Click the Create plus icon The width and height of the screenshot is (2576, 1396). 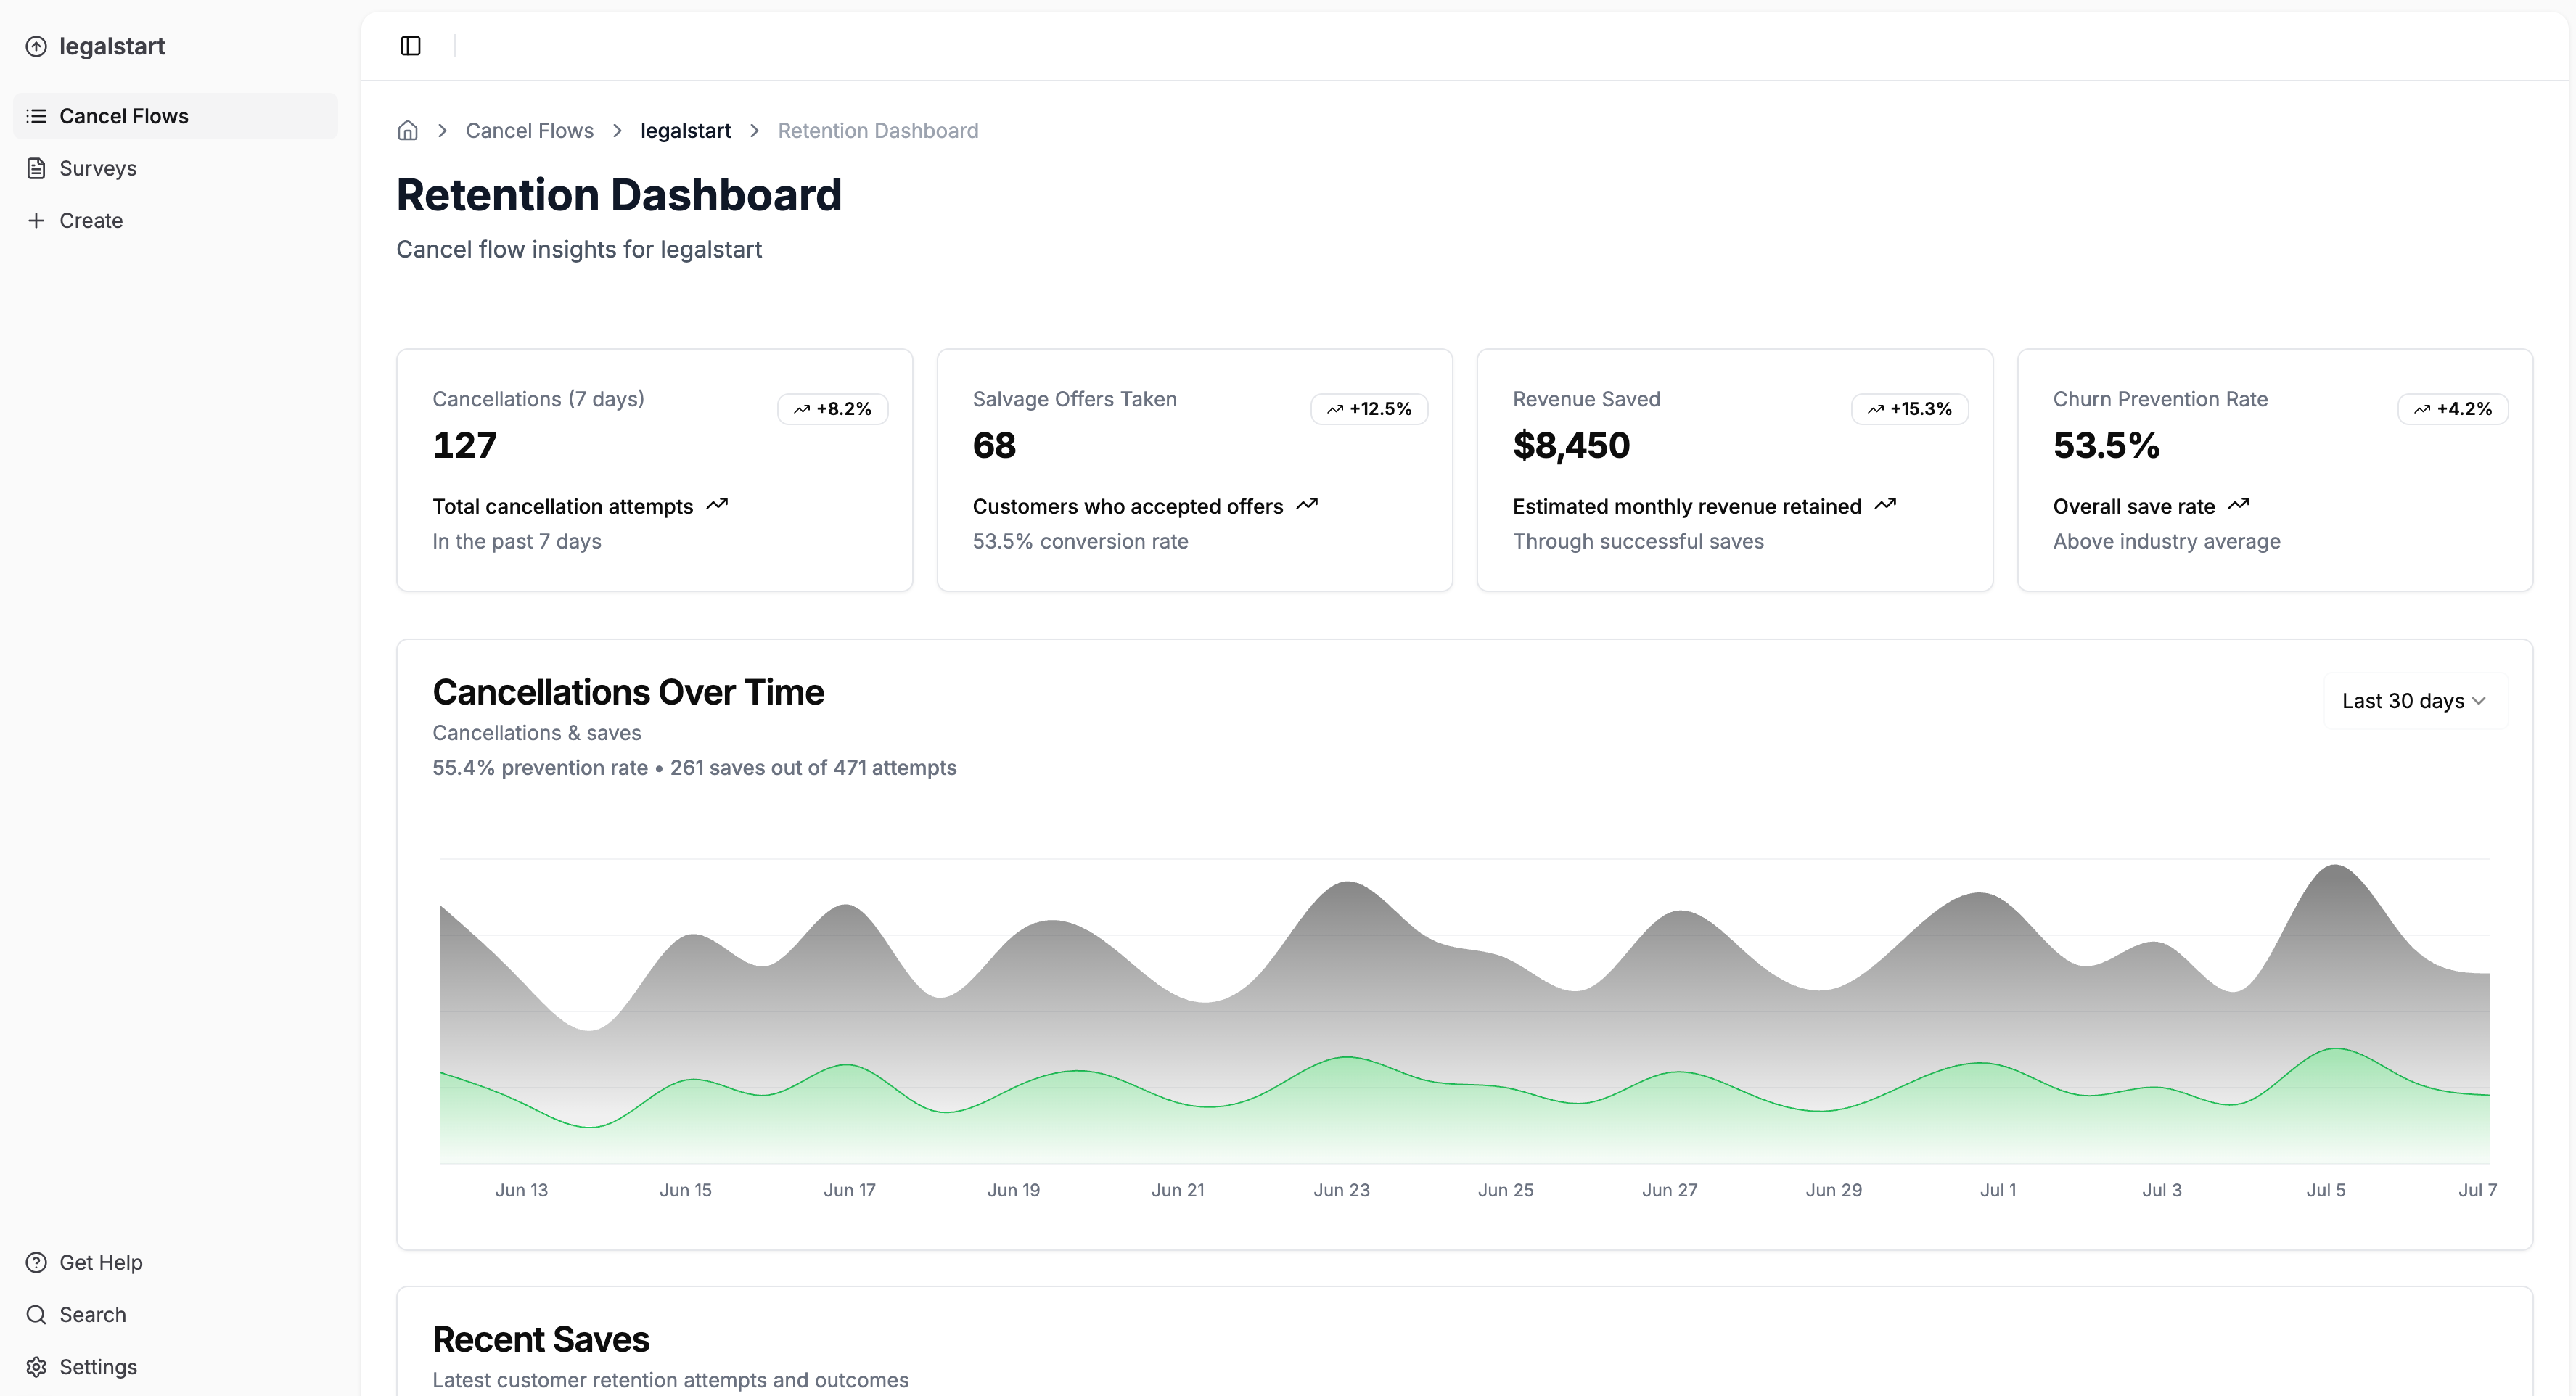click(36, 220)
